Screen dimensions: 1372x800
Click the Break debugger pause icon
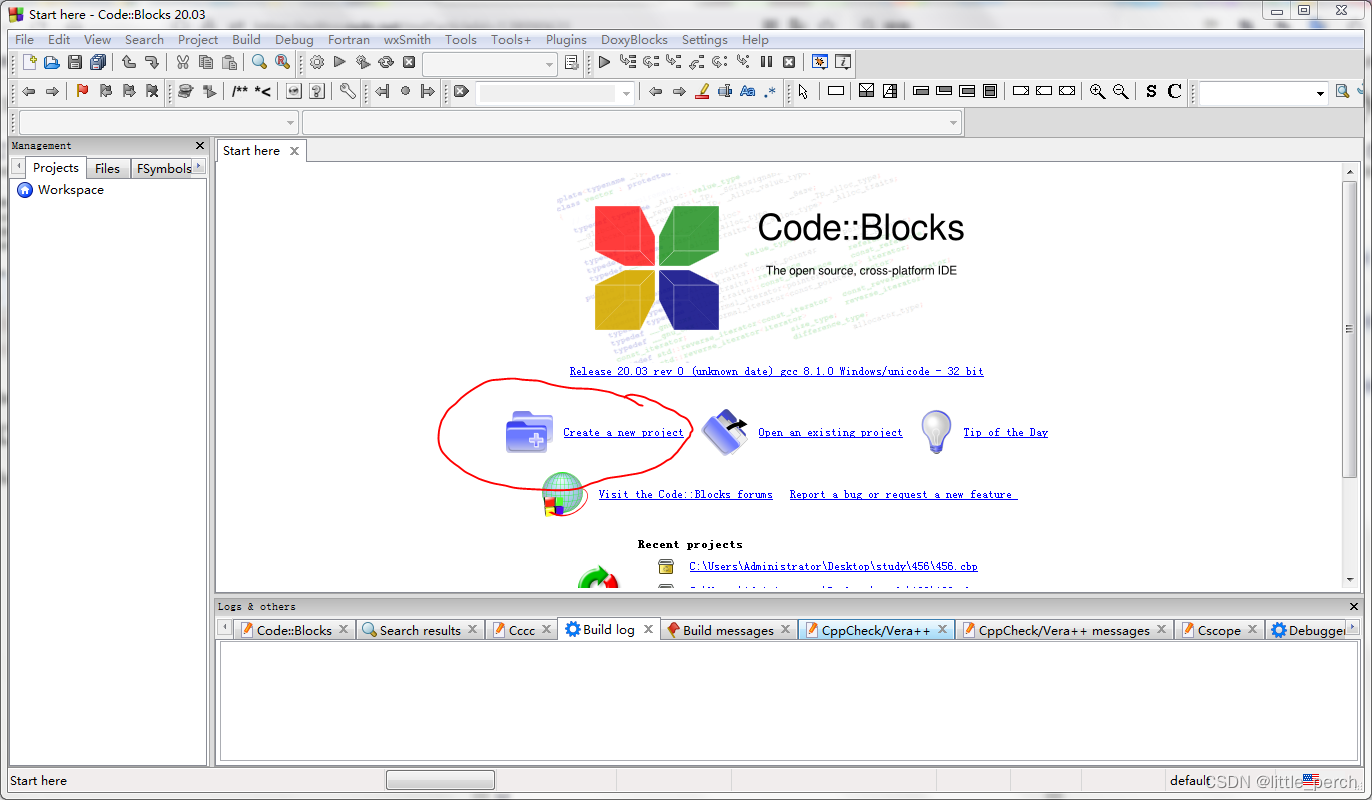coord(766,62)
